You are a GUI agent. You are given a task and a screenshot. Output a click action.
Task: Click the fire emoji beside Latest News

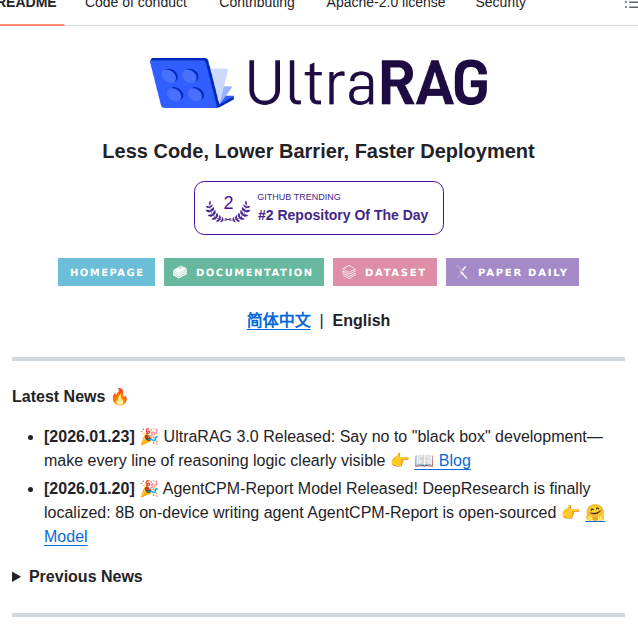(x=120, y=396)
